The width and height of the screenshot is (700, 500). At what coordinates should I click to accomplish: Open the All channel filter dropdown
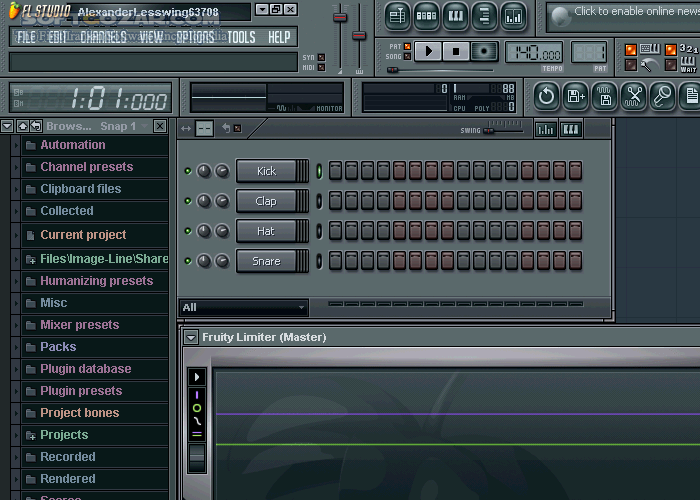coord(244,307)
